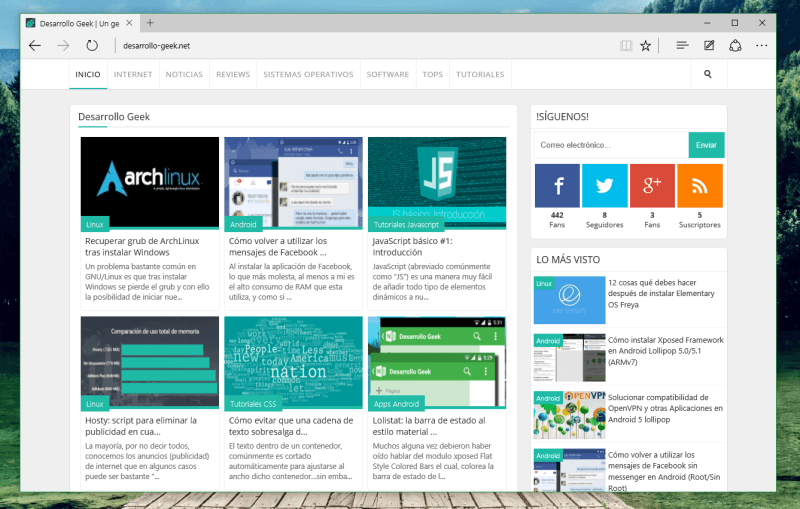Open the Facebook fans tile
The height and width of the screenshot is (509, 800).
(557, 186)
